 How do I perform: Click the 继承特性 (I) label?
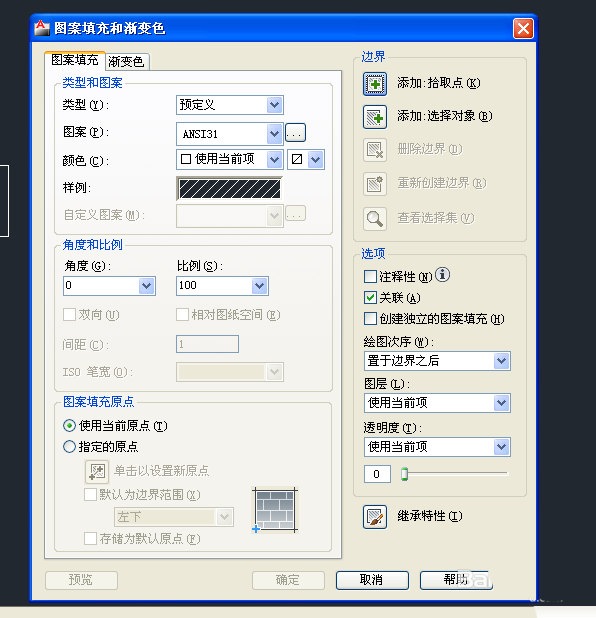point(430,516)
